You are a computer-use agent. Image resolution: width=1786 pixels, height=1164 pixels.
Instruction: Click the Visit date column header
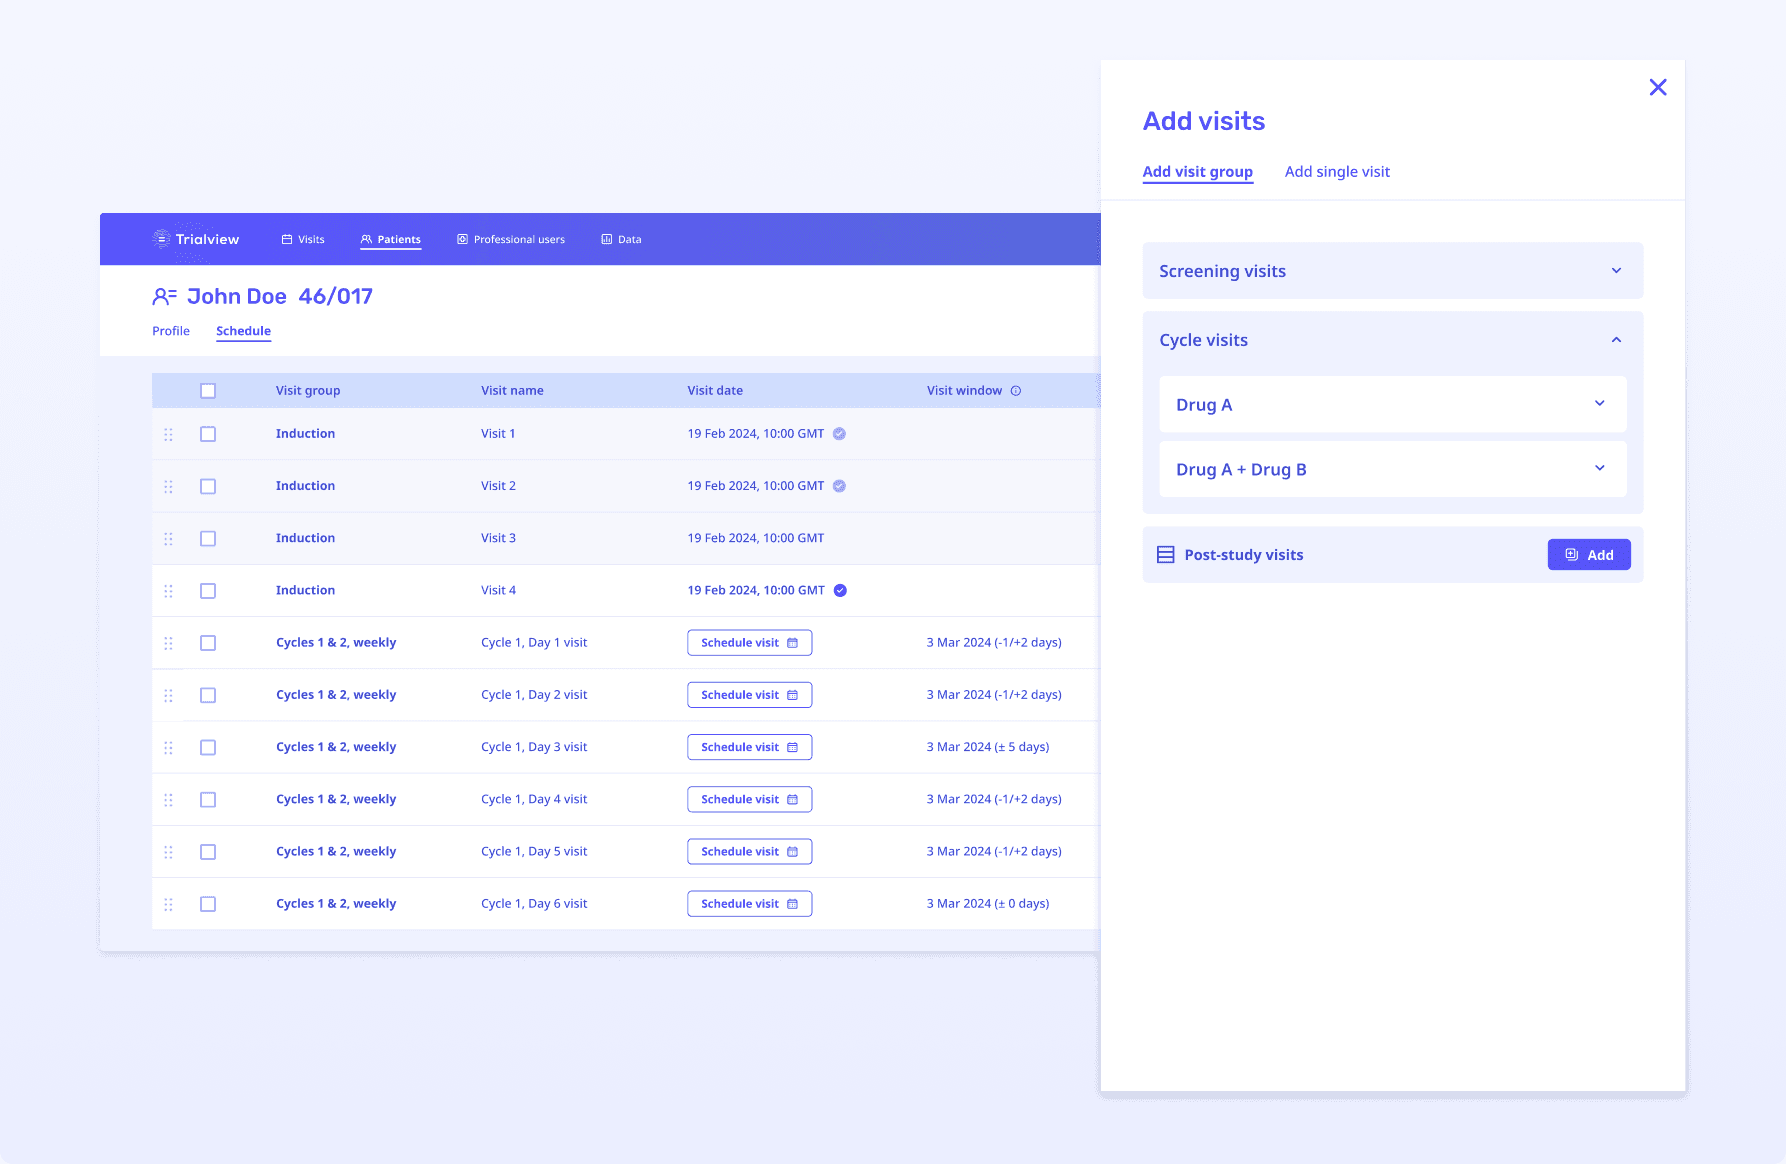[715, 391]
